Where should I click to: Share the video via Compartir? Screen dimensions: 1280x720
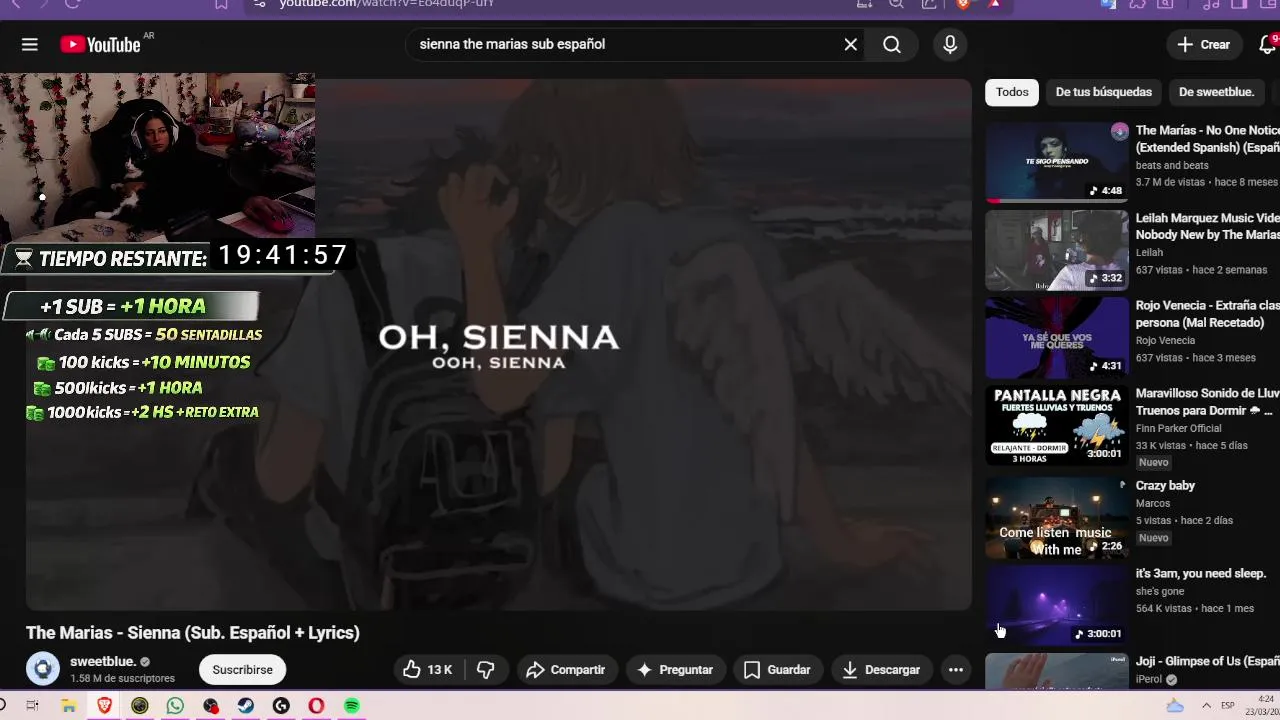pos(566,670)
